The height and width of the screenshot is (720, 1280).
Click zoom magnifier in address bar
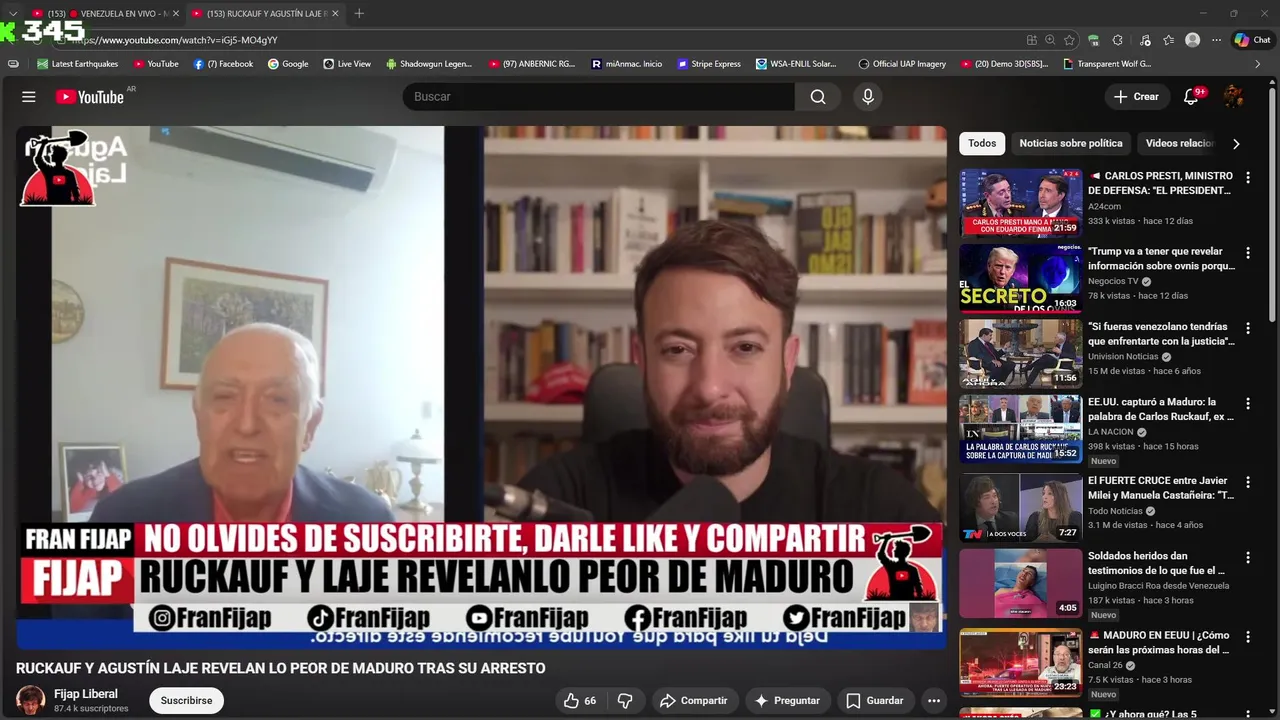pos(1050,40)
